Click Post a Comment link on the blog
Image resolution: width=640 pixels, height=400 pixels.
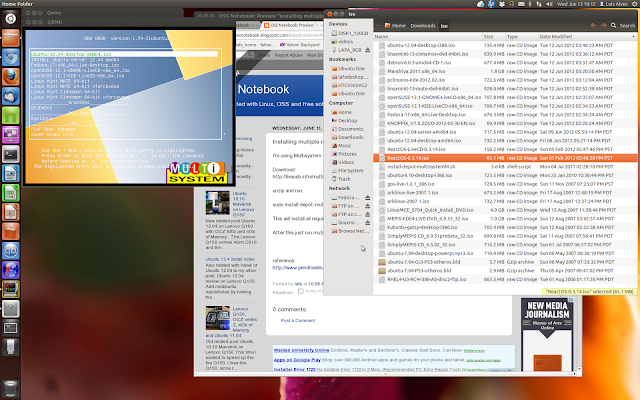298,320
